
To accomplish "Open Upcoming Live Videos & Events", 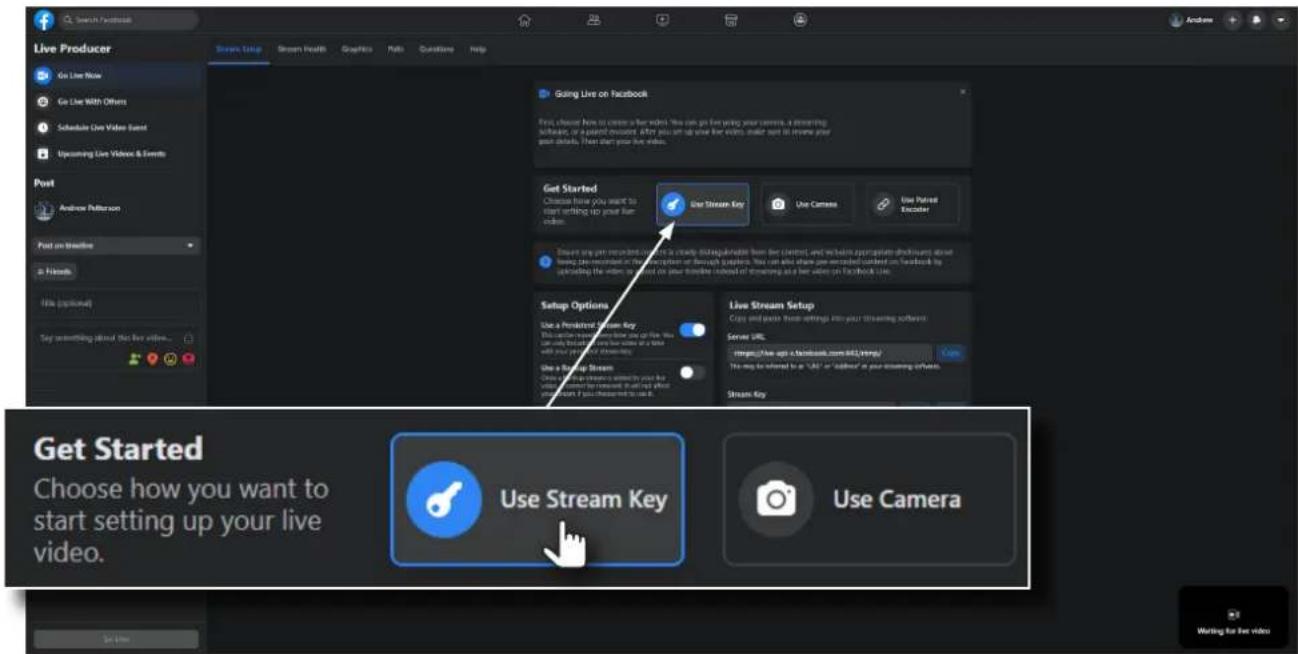I will coord(117,154).
